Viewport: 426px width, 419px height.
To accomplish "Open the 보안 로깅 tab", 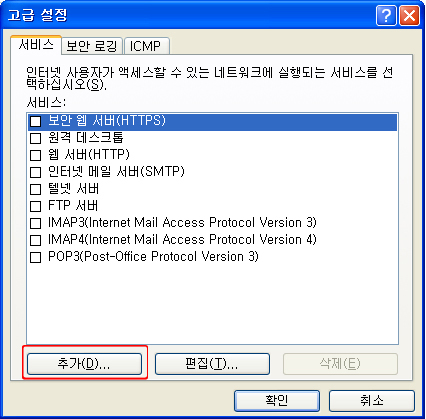I will coord(92,46).
